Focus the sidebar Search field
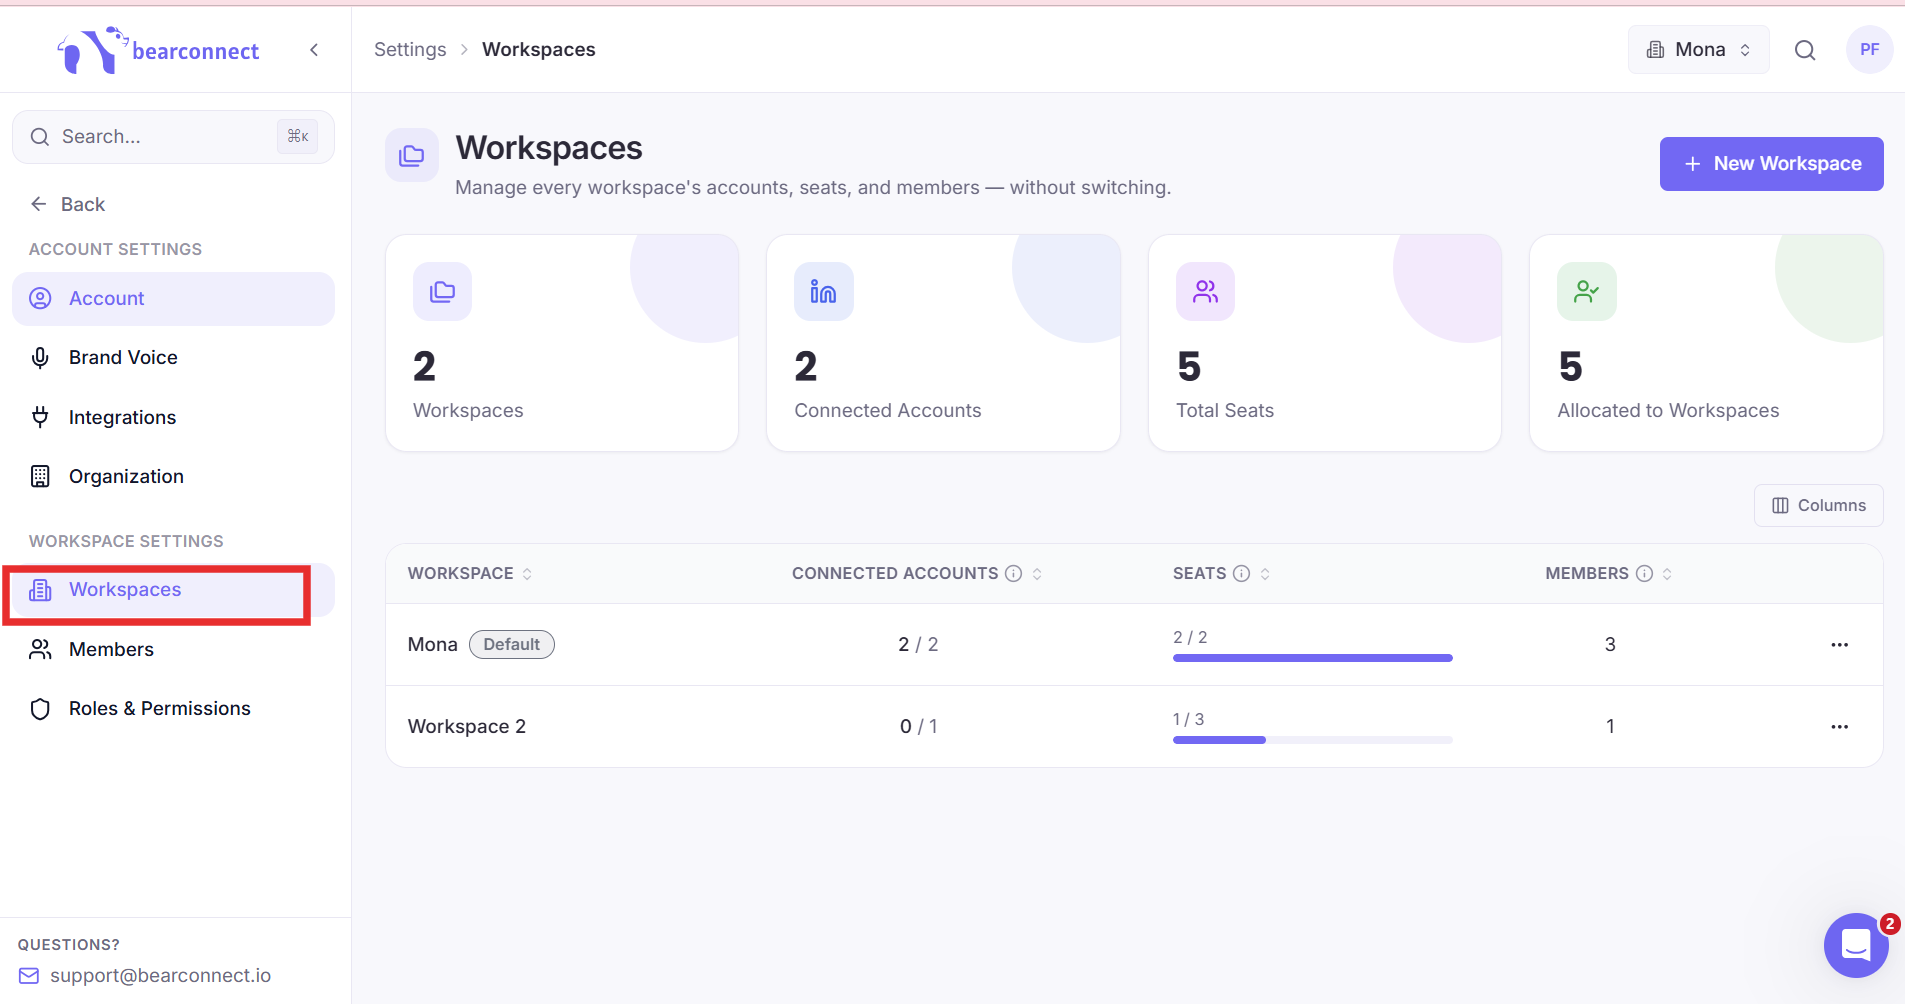This screenshot has height=1004, width=1905. coord(173,137)
